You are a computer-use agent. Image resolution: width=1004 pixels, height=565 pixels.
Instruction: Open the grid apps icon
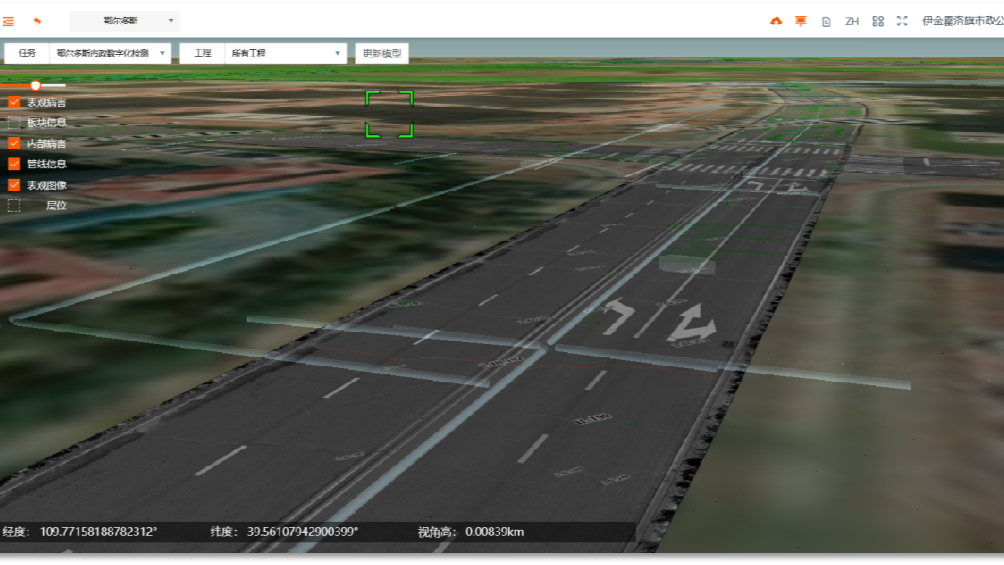coord(878,21)
